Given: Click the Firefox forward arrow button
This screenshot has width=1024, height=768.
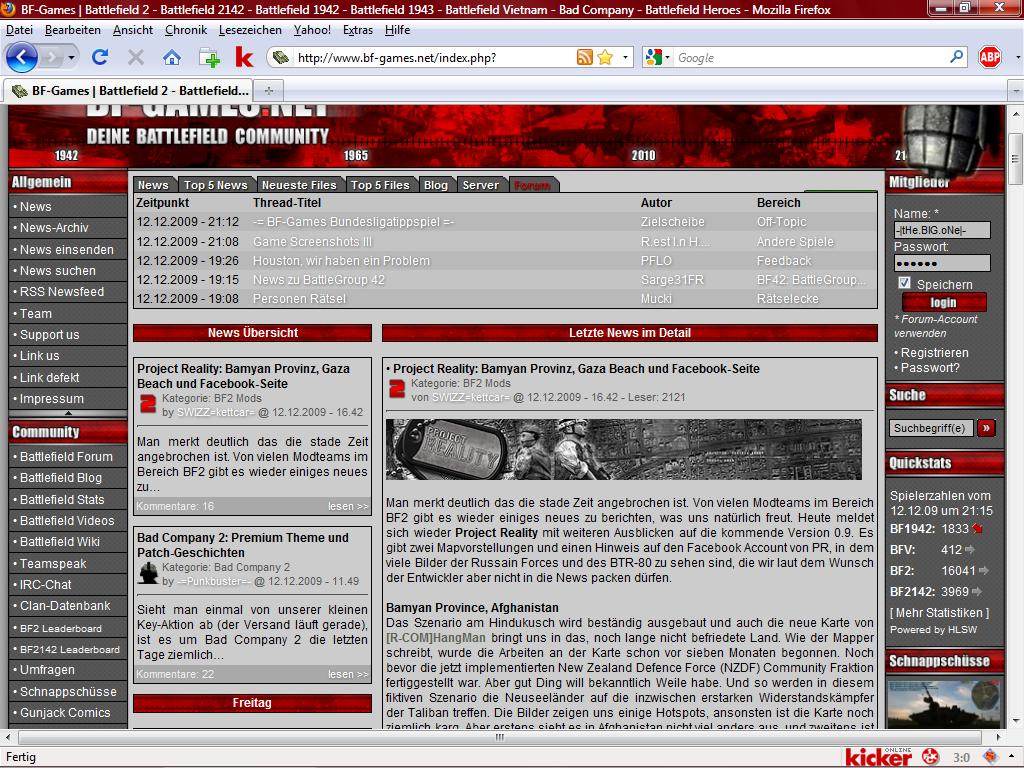Looking at the screenshot, I should (x=50, y=57).
